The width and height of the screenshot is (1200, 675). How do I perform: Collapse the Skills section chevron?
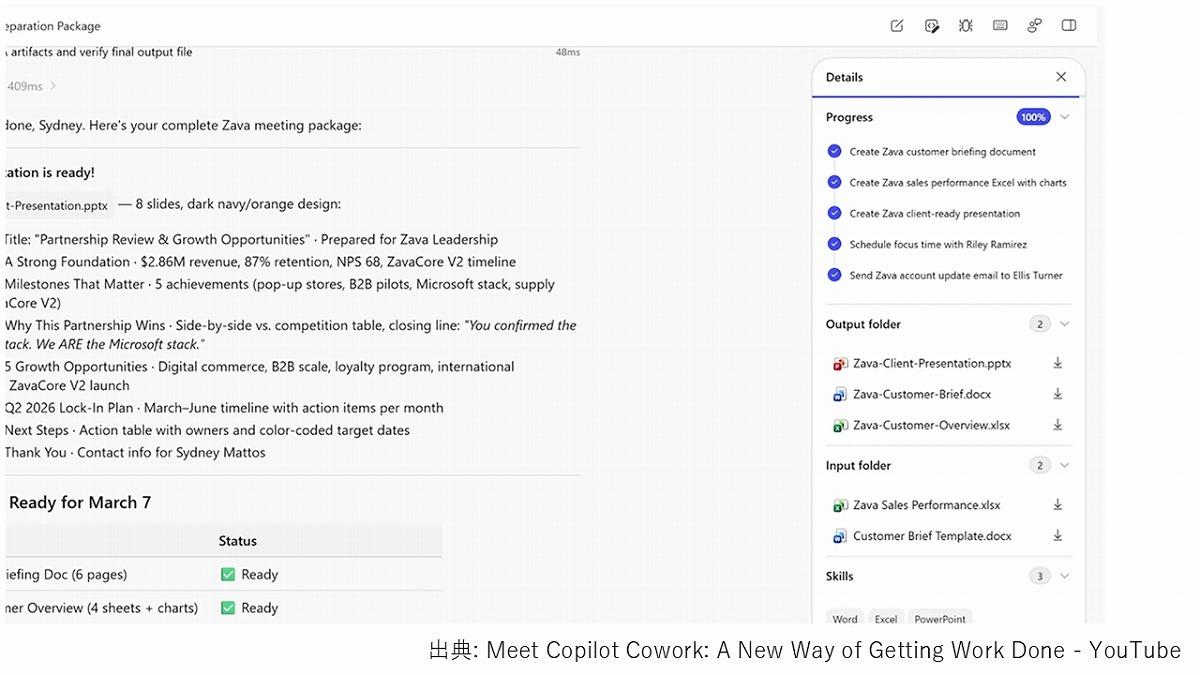click(1065, 576)
